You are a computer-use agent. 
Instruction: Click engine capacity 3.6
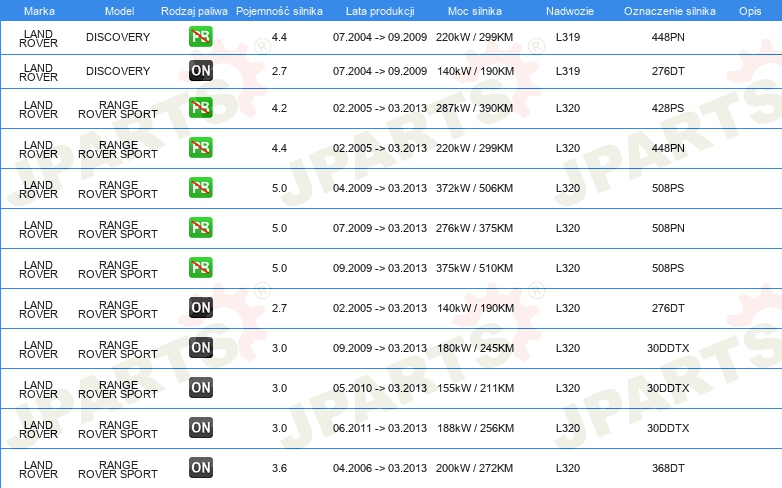click(x=279, y=468)
